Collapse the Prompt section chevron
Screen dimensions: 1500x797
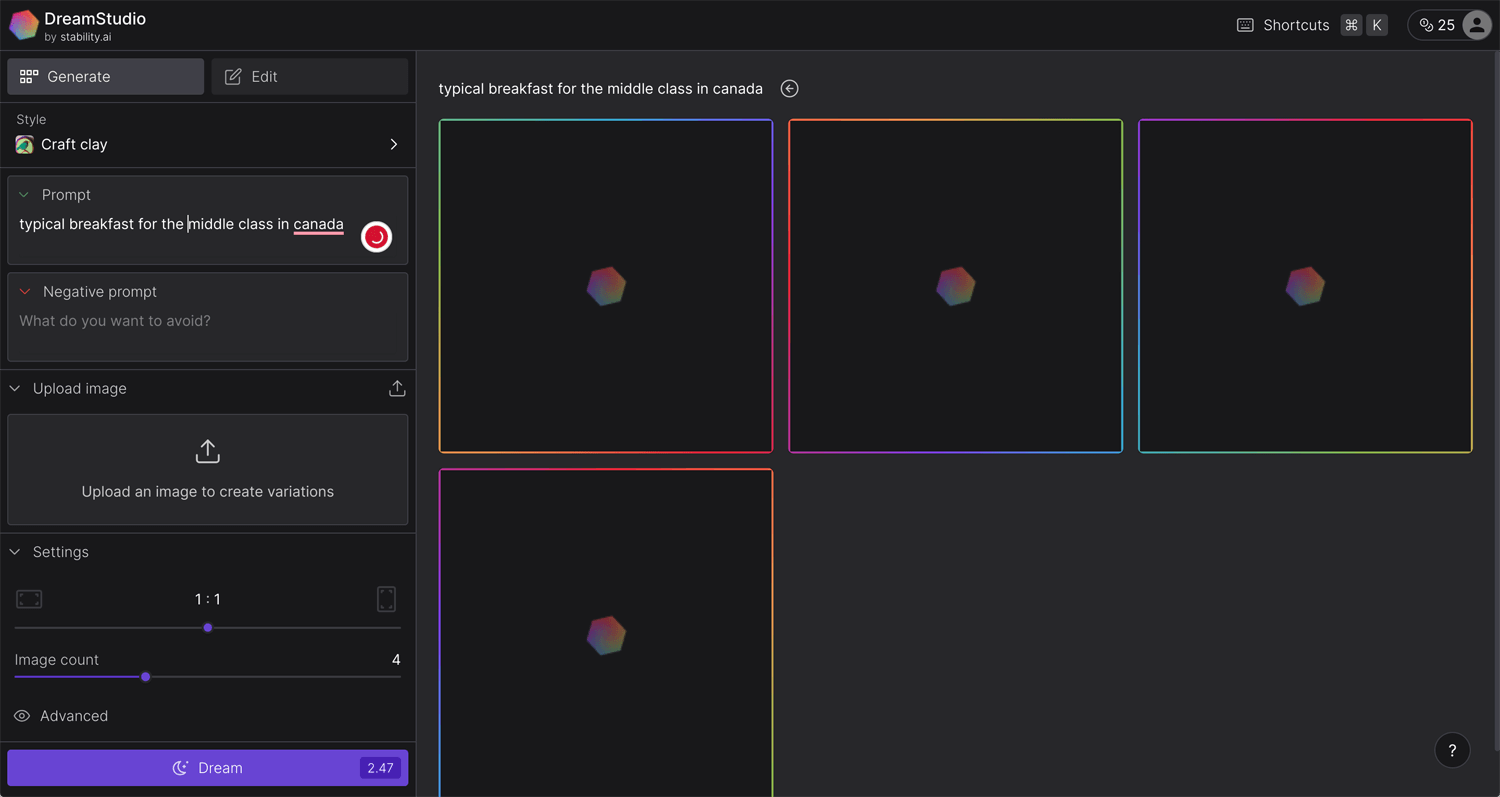(24, 195)
